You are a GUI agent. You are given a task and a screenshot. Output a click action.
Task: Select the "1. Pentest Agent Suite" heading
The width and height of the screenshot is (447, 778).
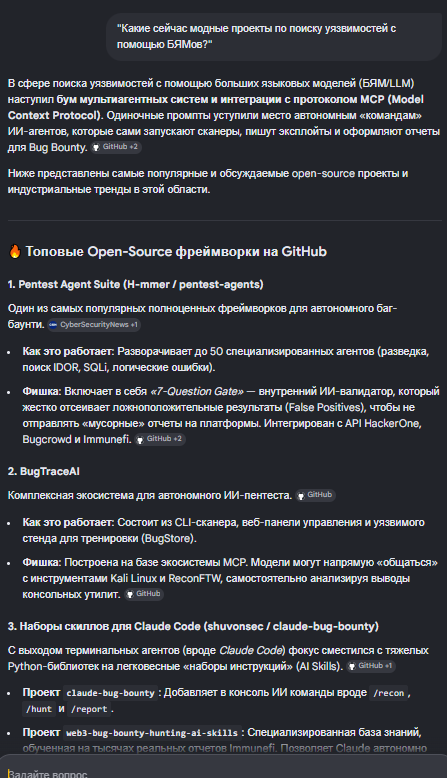(135, 285)
